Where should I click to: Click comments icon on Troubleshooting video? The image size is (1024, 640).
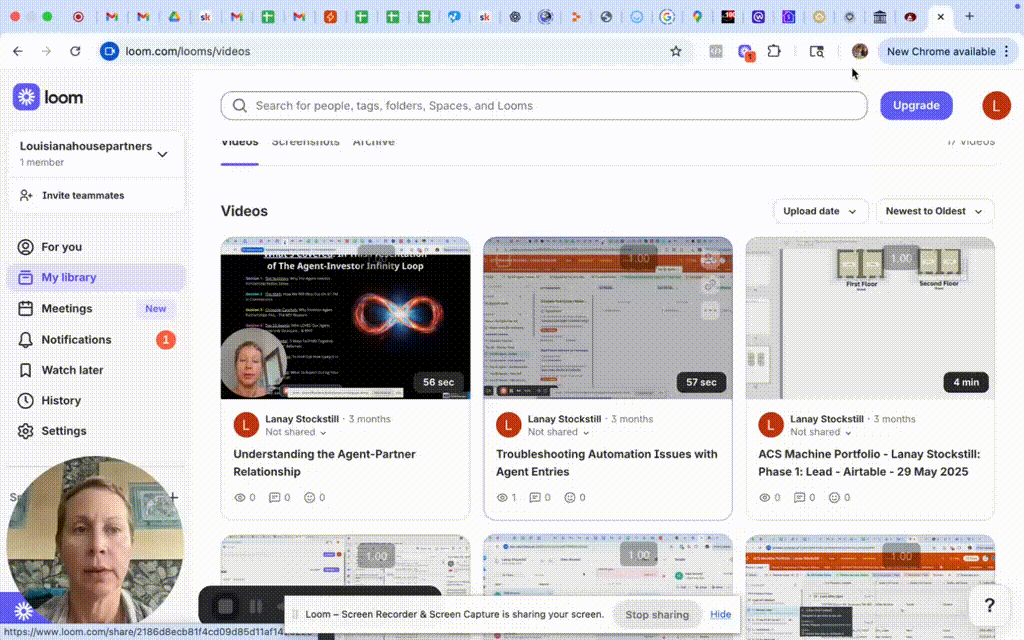535,498
